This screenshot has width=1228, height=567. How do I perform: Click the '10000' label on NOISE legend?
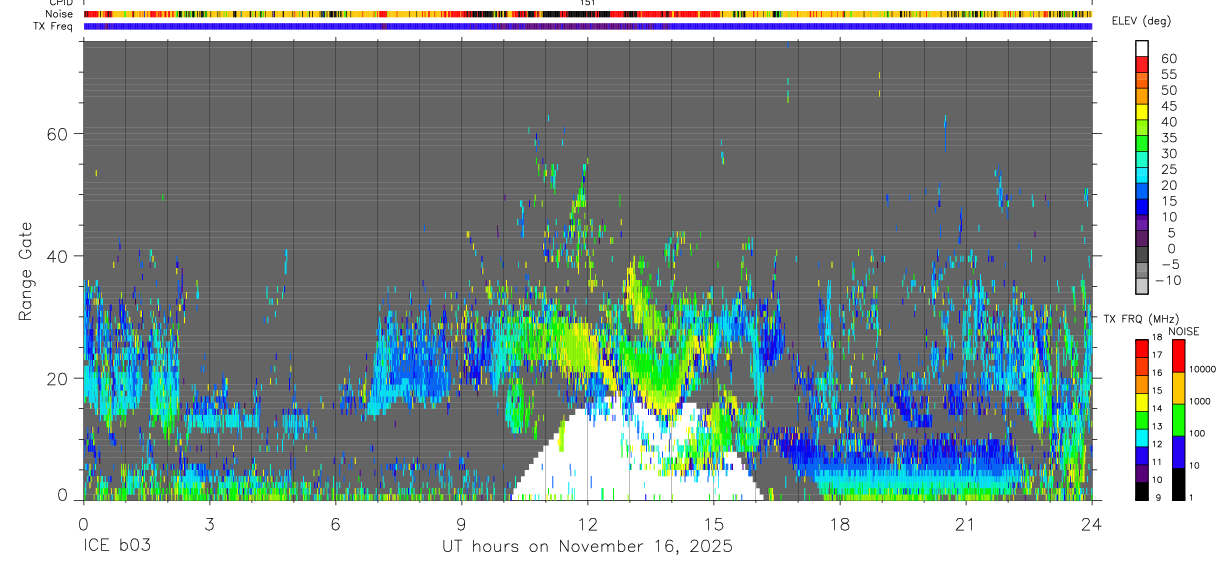point(1203,369)
